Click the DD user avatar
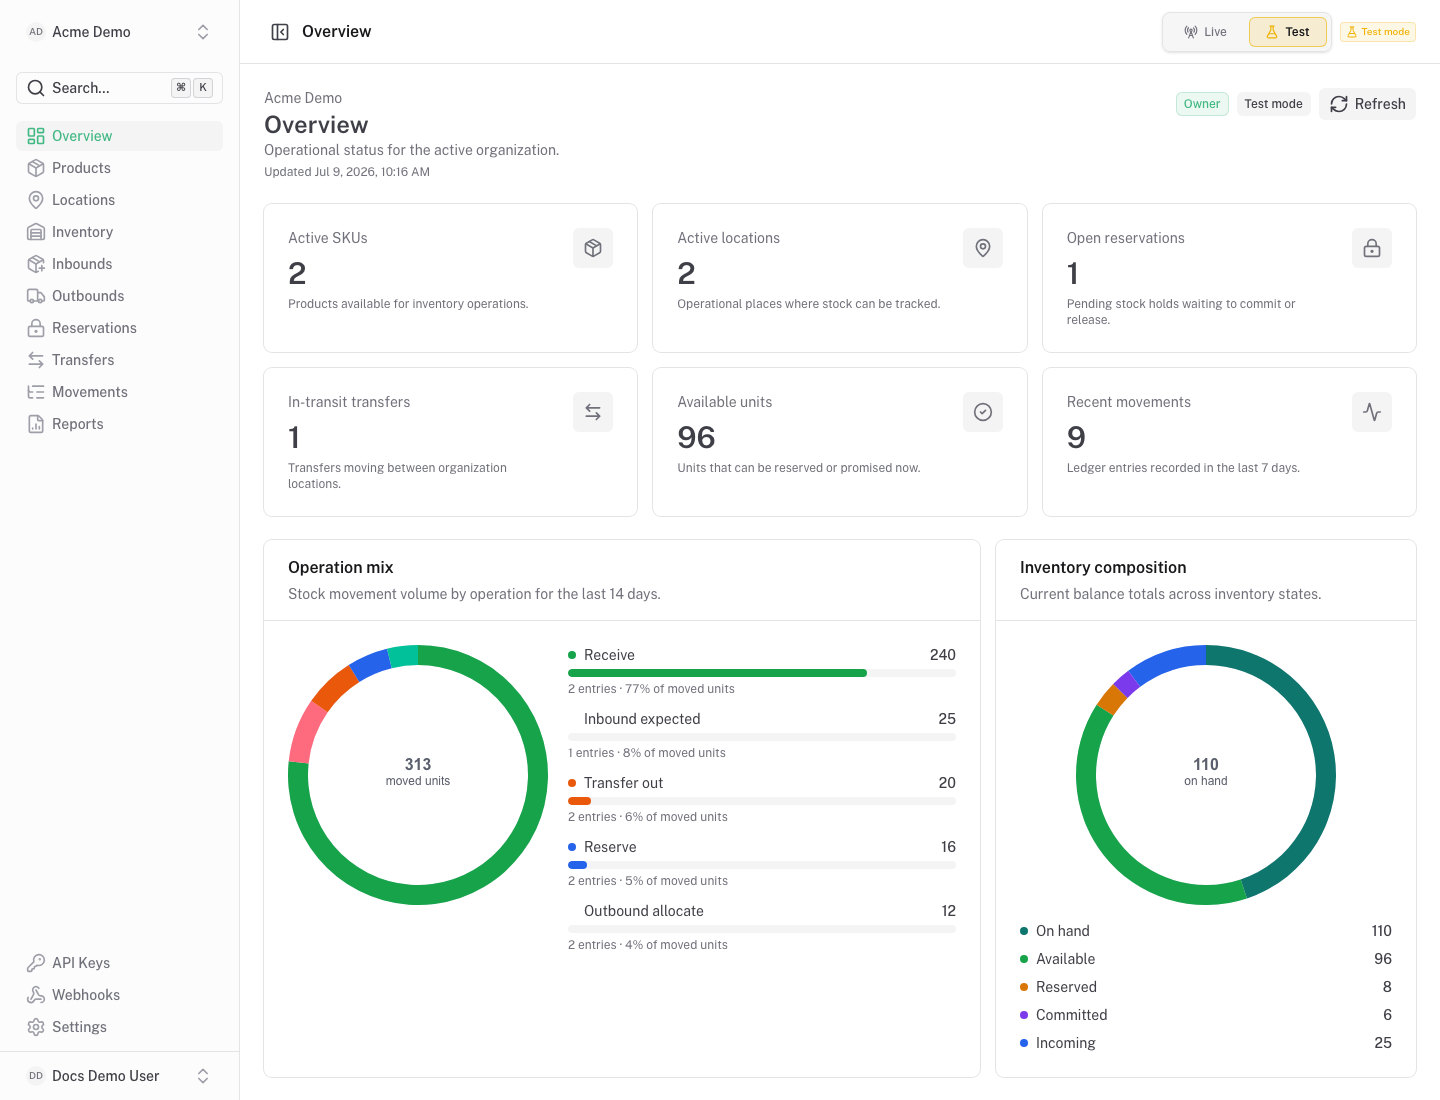Screen dimensions: 1440x1100 point(36,1076)
